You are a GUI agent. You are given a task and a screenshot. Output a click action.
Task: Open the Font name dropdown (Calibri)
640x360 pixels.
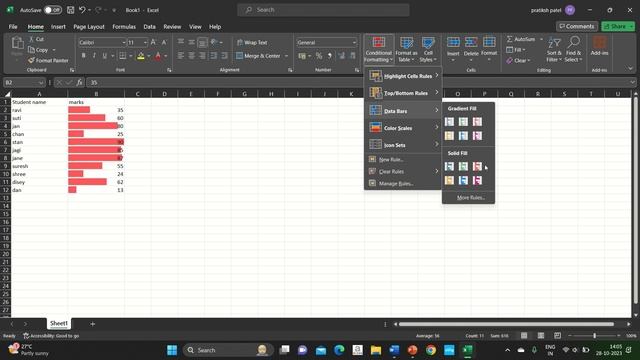[x=123, y=42]
